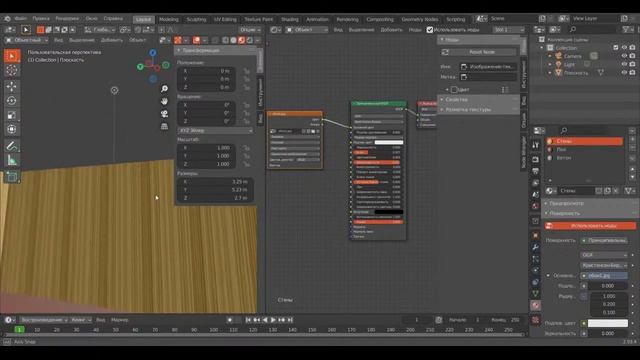Switch perspective/orthographic with the grid icon

[164, 126]
